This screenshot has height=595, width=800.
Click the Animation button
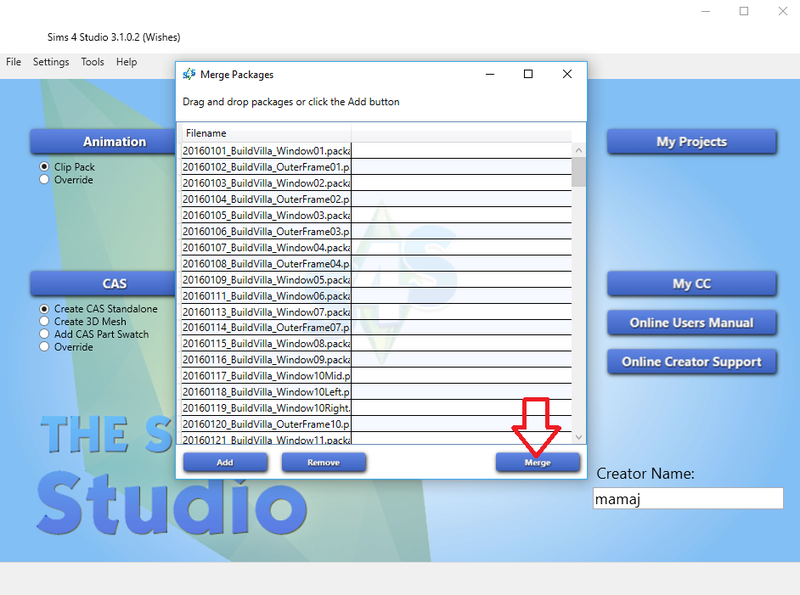click(103, 141)
